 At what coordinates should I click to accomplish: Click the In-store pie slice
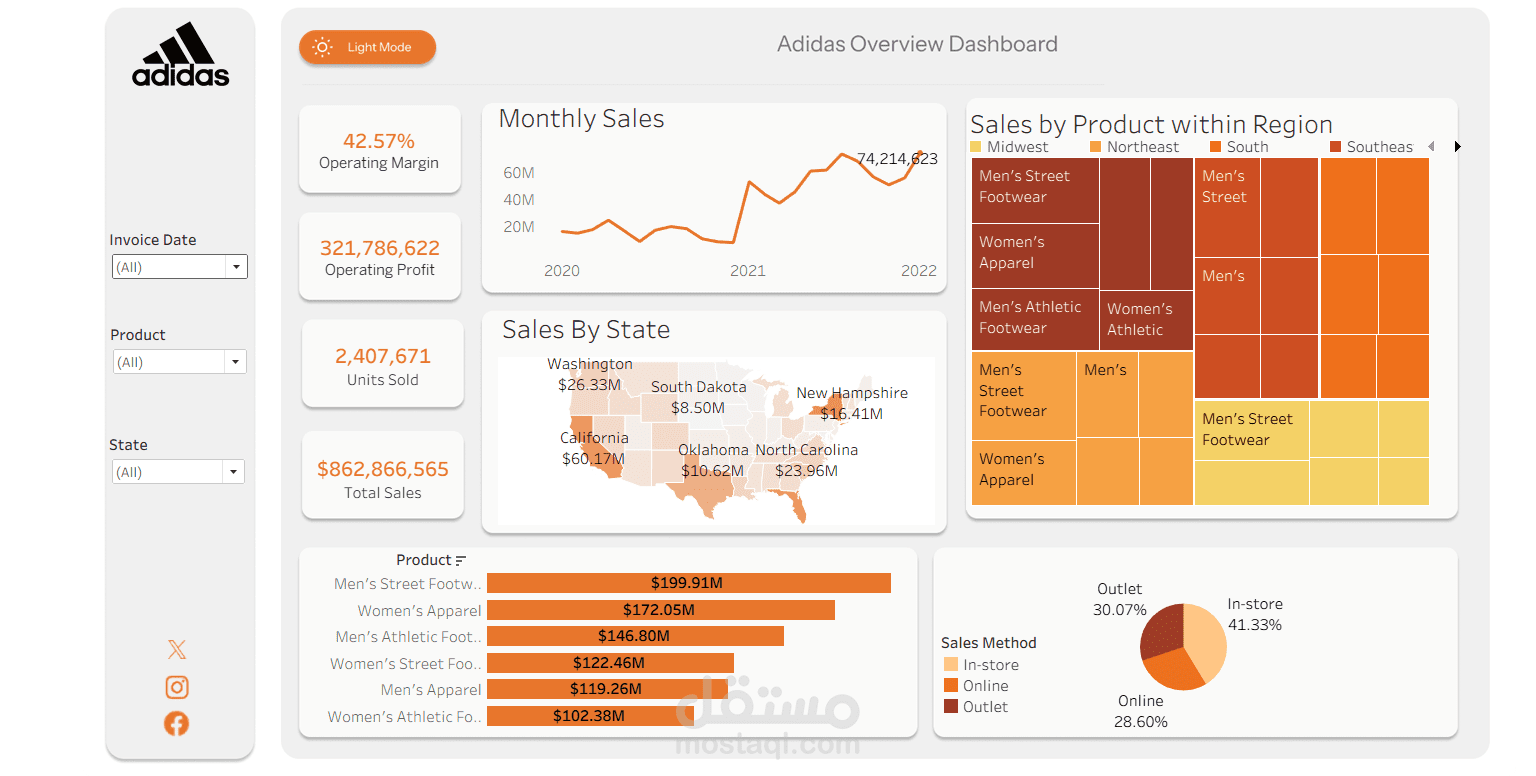pos(1208,640)
